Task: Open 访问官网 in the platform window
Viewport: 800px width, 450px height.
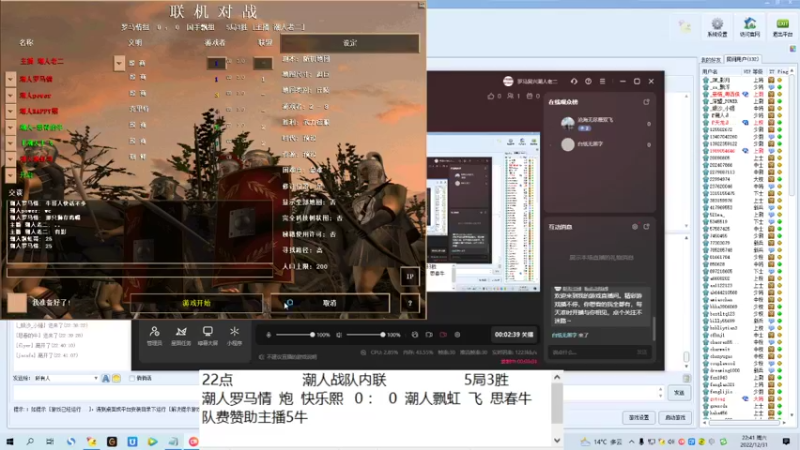Action: [750, 27]
